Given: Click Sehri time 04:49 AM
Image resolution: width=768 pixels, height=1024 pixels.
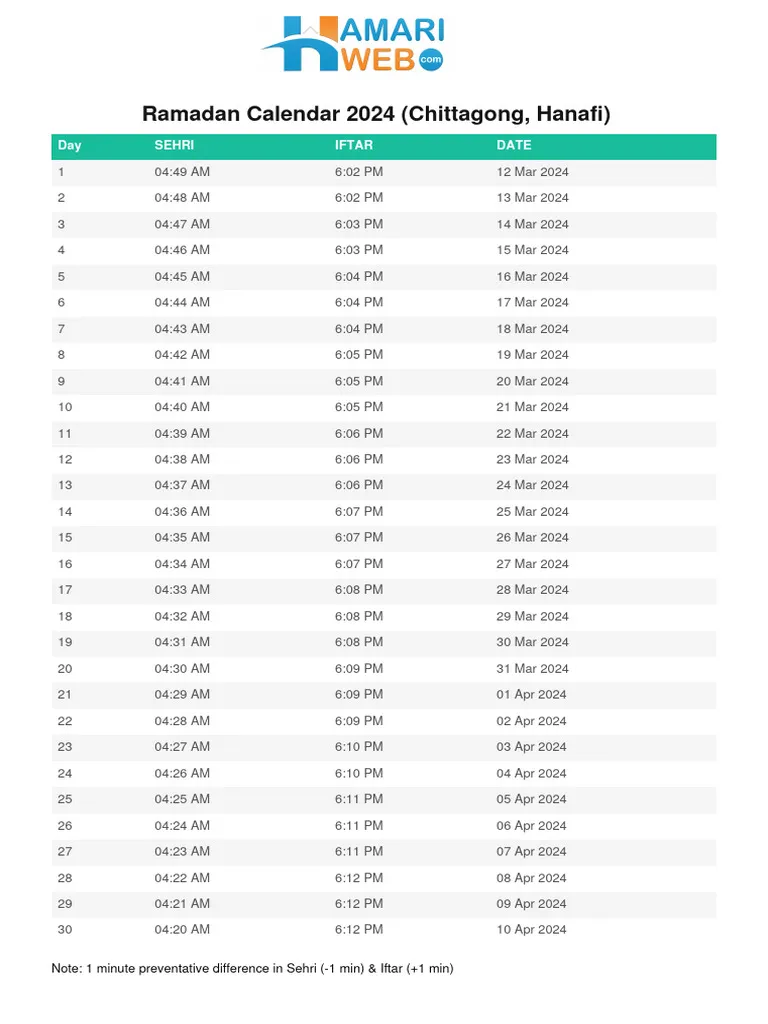Looking at the screenshot, I should pos(182,172).
